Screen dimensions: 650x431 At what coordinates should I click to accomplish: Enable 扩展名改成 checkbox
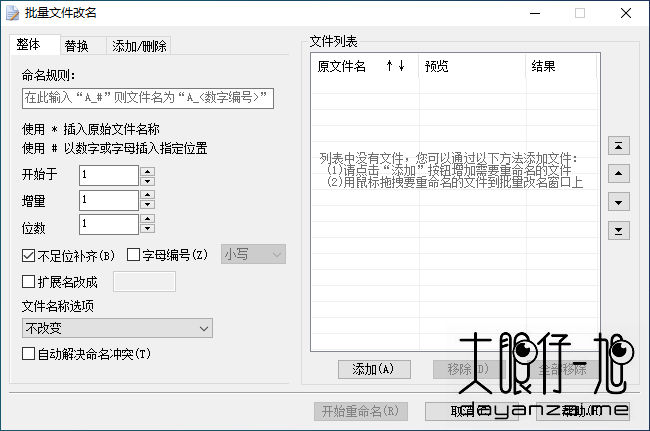click(28, 281)
